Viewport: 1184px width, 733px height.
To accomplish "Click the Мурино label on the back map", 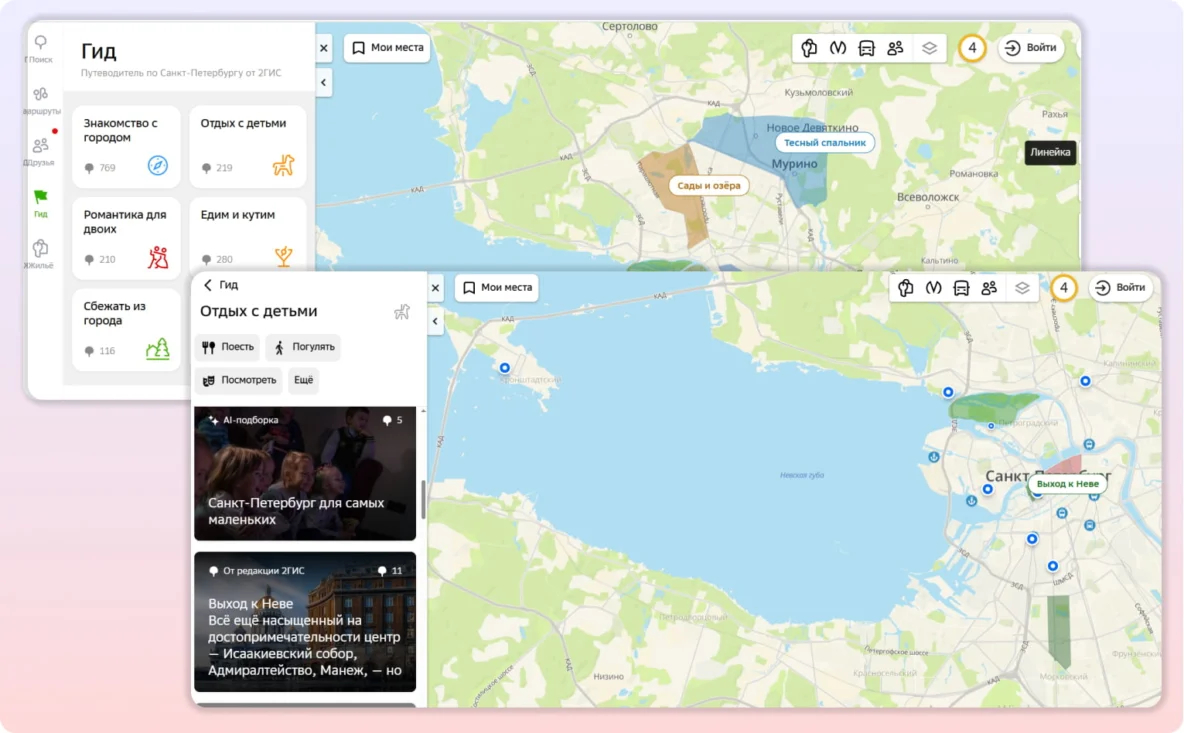I will point(794,164).
